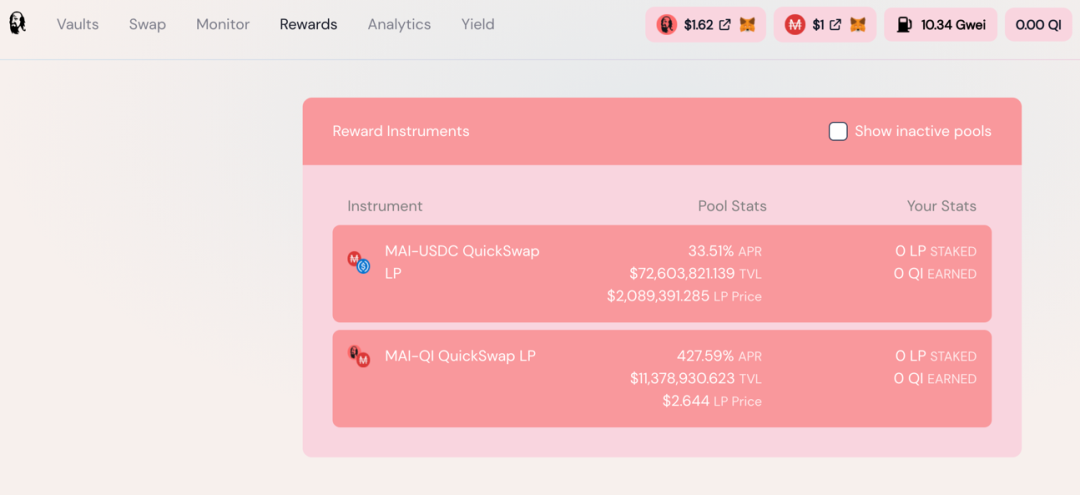This screenshot has width=1080, height=495.
Task: Switch to the Monitor tab
Action: click(x=223, y=25)
